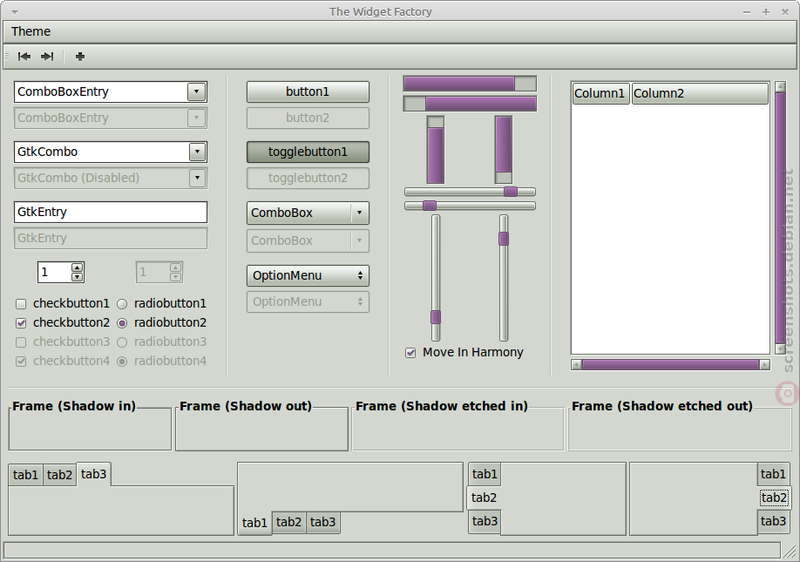The image size is (800, 562).
Task: Click the upper horizontal slider handle
Action: coord(511,191)
